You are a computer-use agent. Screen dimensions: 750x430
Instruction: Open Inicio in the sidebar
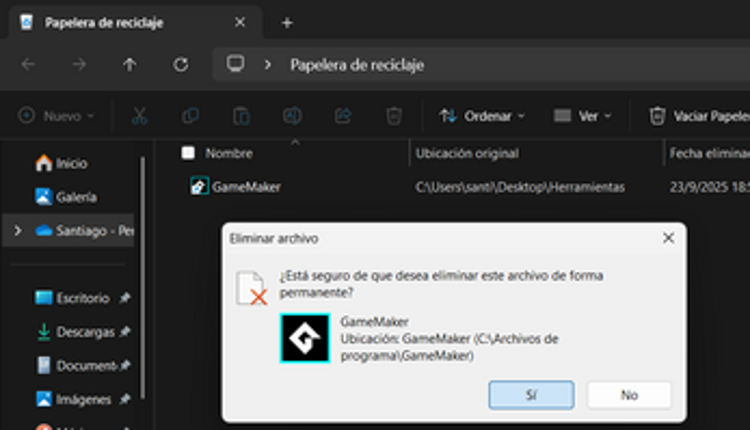coord(61,163)
